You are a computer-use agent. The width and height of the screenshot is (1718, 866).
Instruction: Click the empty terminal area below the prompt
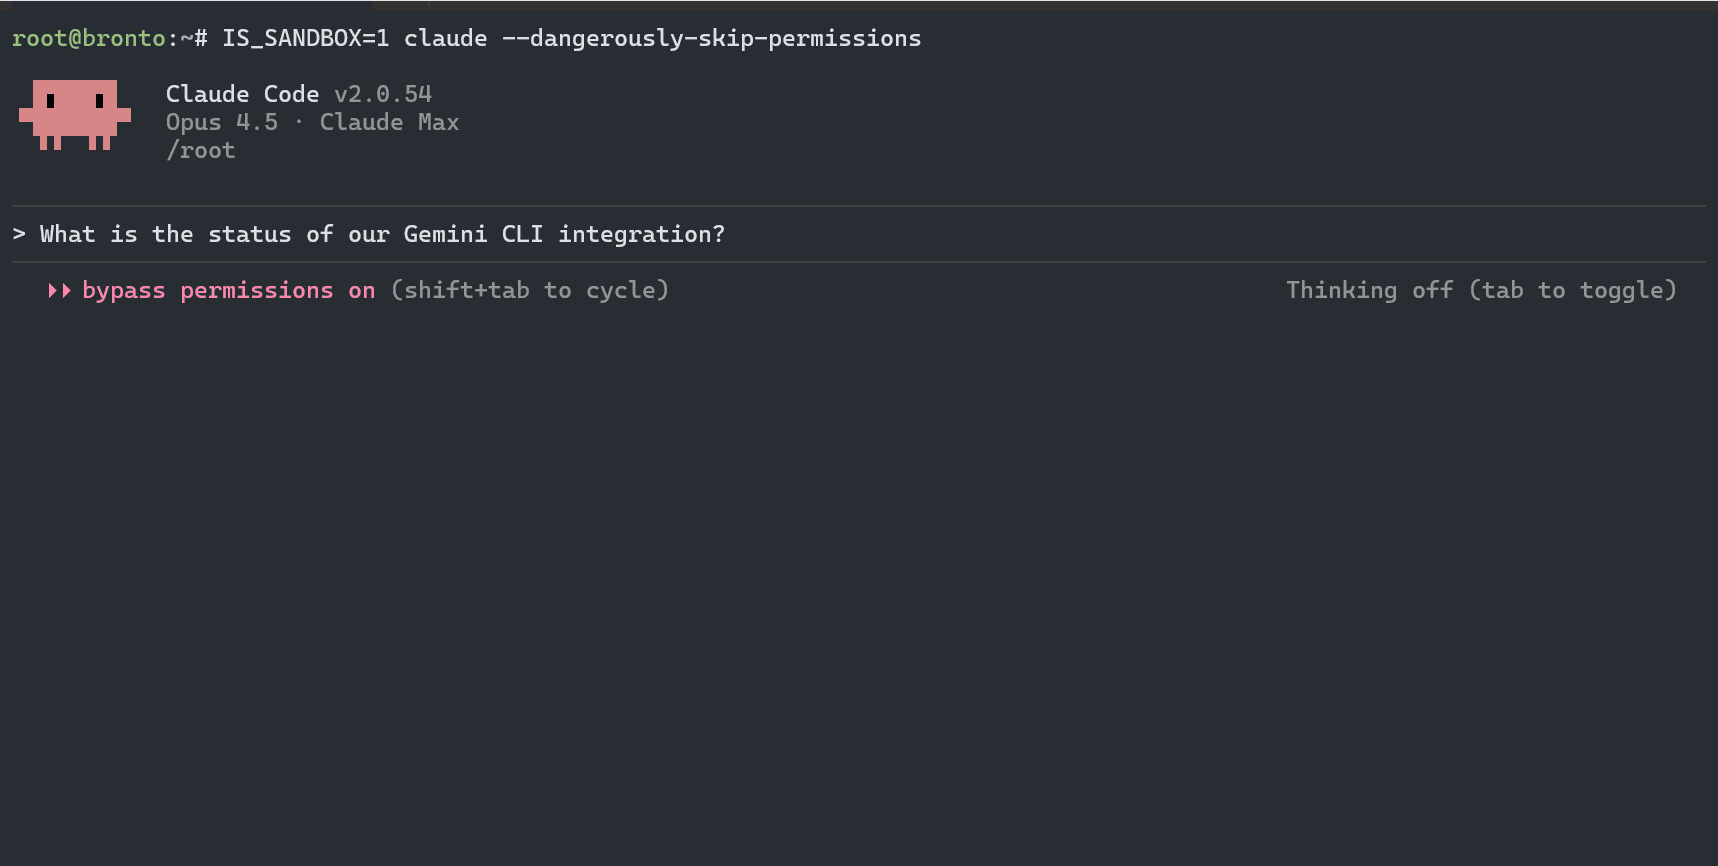coord(858,580)
